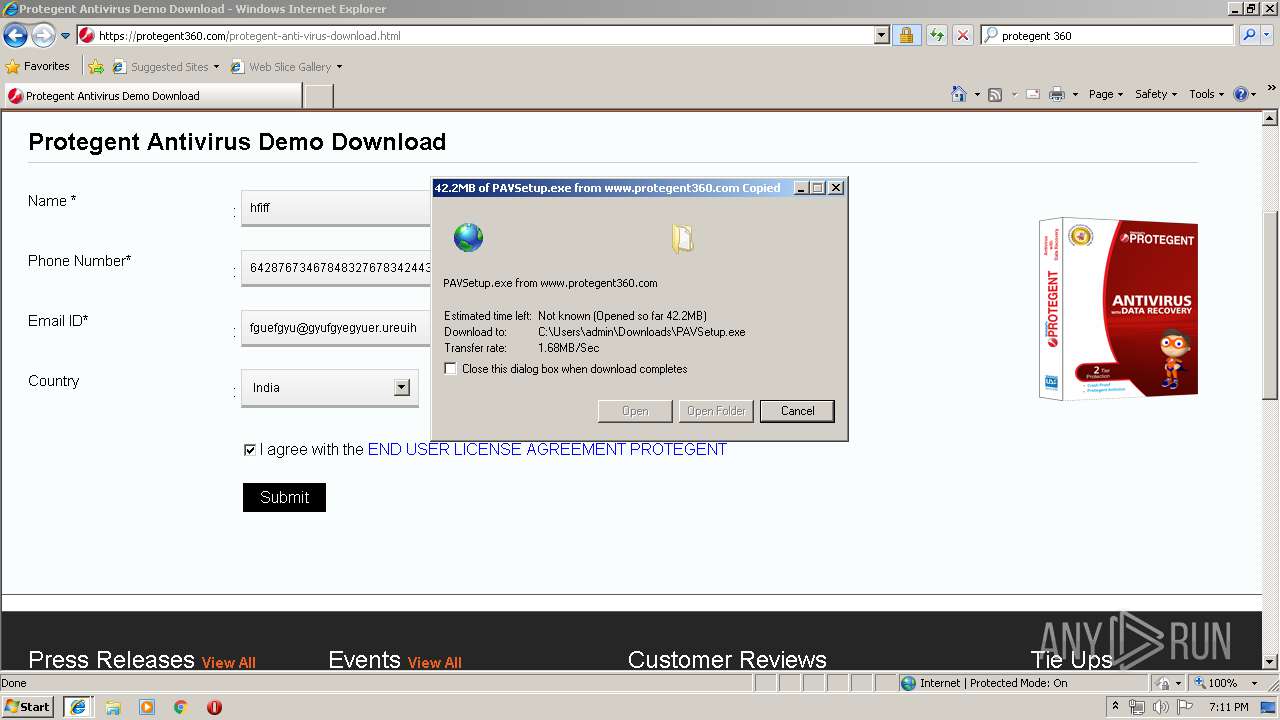Click the black Submit button
This screenshot has width=1280, height=720.
[x=284, y=497]
